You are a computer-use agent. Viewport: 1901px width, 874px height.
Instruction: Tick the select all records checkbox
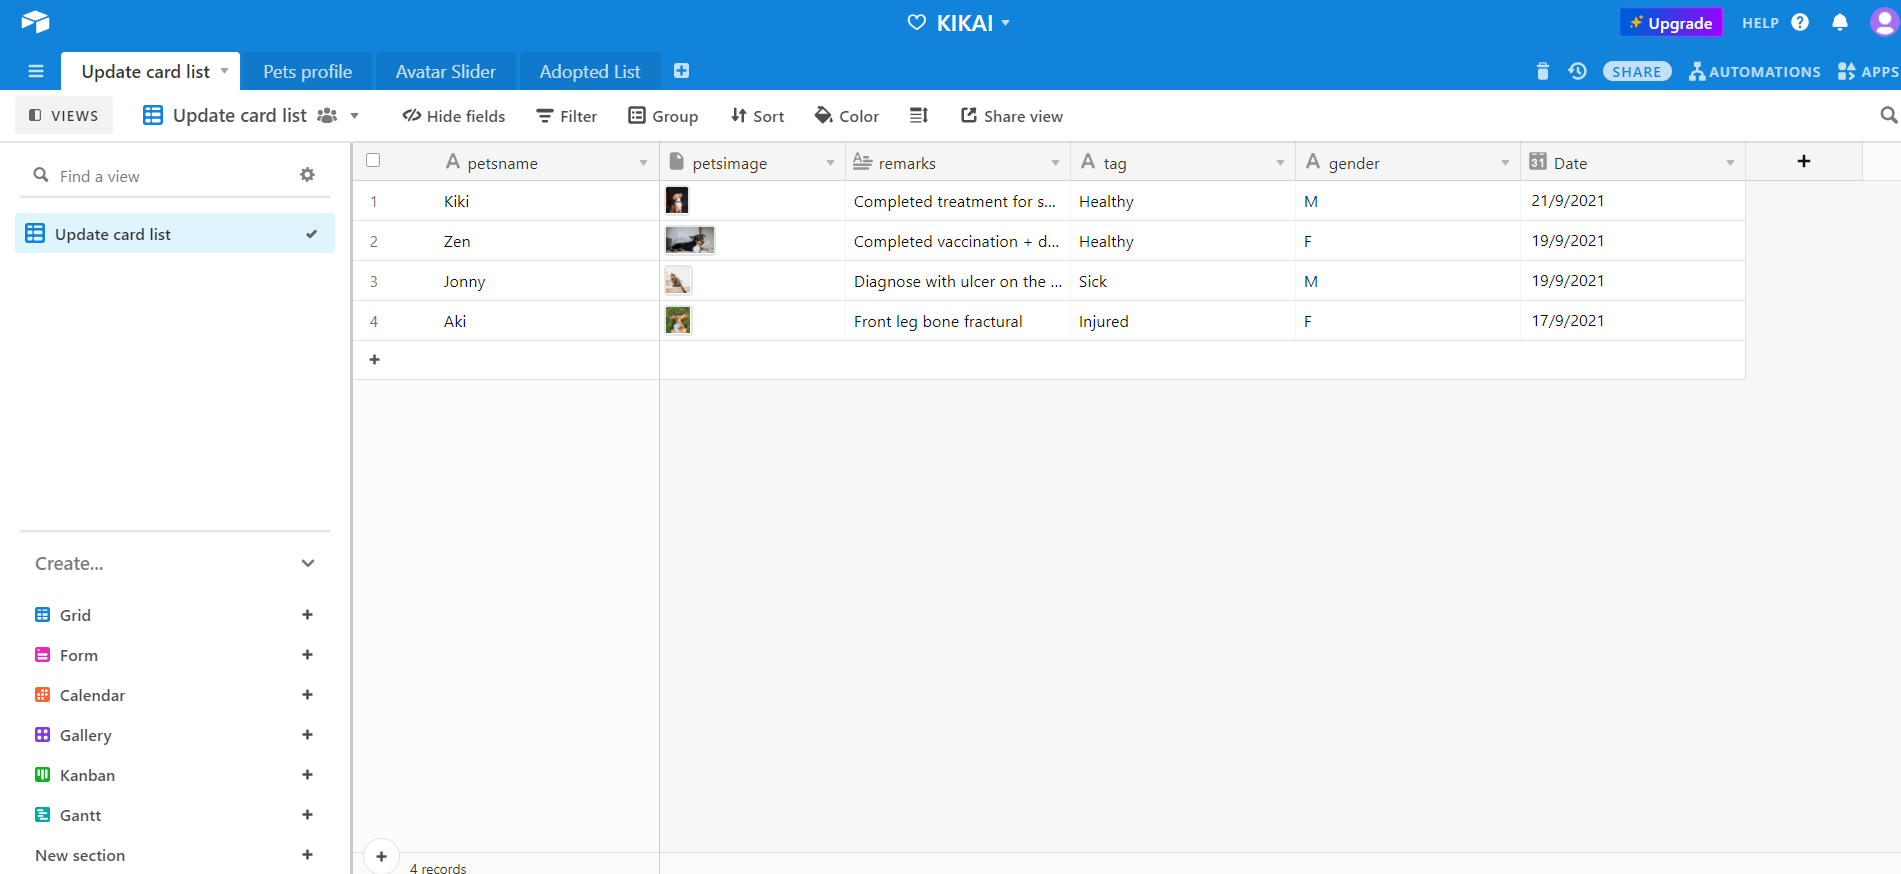tap(373, 160)
